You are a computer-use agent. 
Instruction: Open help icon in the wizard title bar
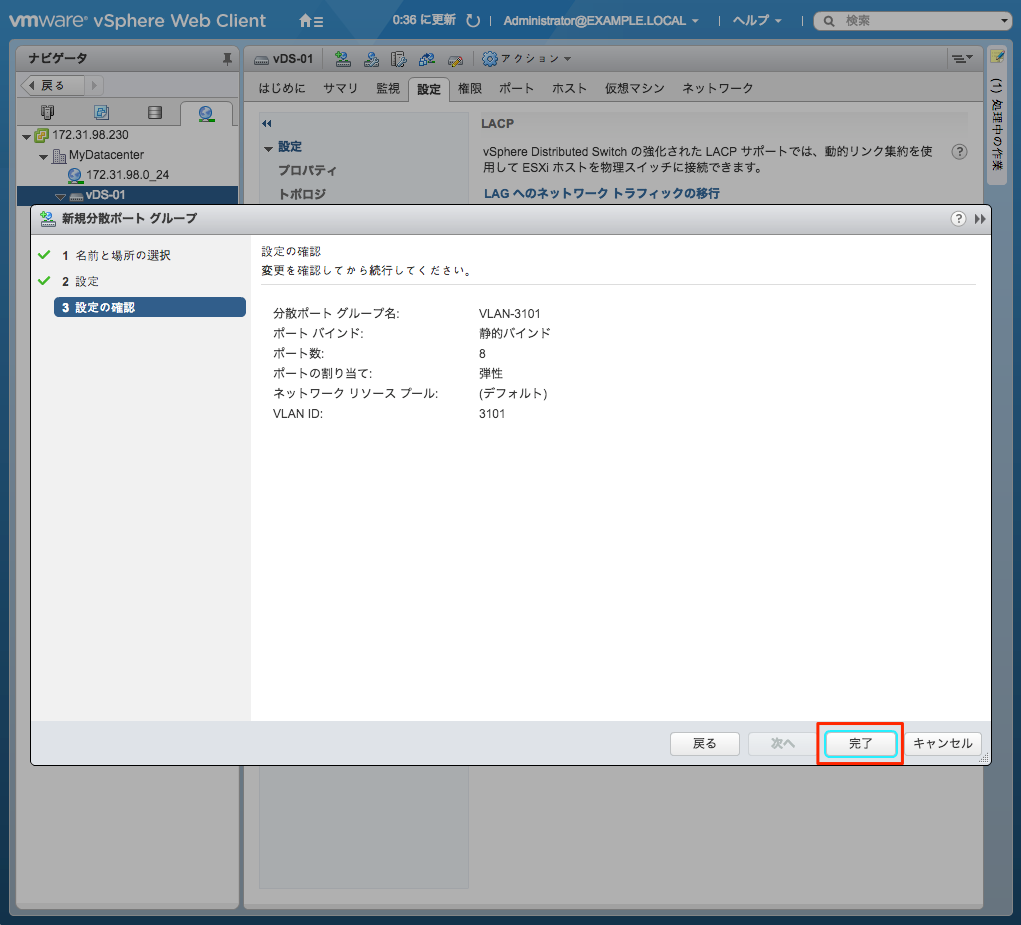(958, 219)
